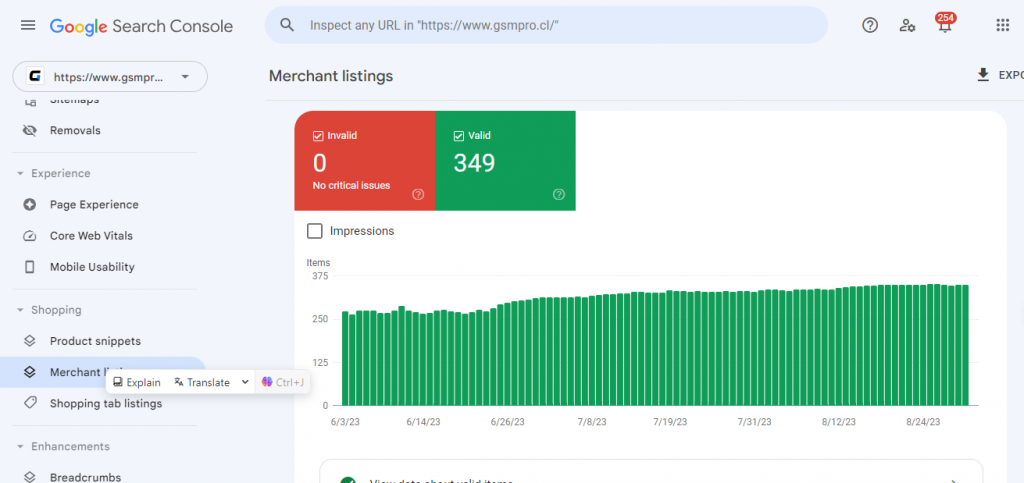
Task: Click the EXPORT button
Action: 1000,75
